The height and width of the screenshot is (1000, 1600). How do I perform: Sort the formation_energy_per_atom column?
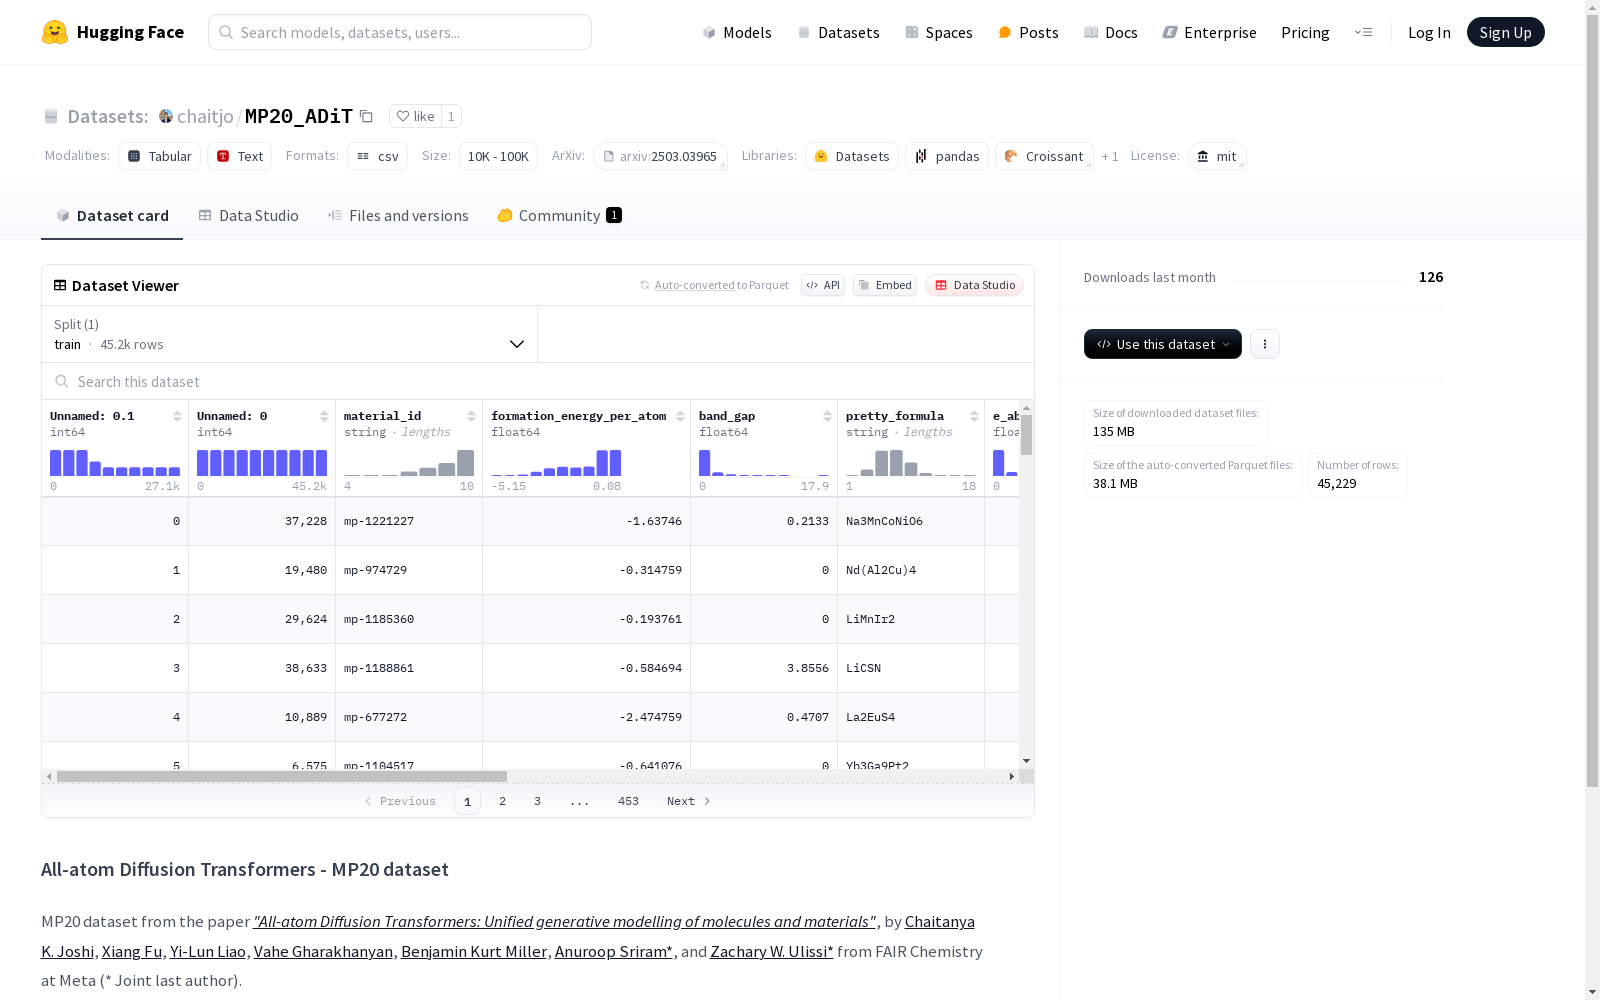[680, 416]
